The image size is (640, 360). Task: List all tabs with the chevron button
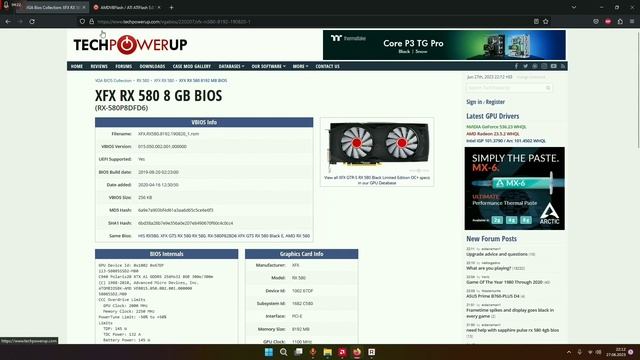574,7
